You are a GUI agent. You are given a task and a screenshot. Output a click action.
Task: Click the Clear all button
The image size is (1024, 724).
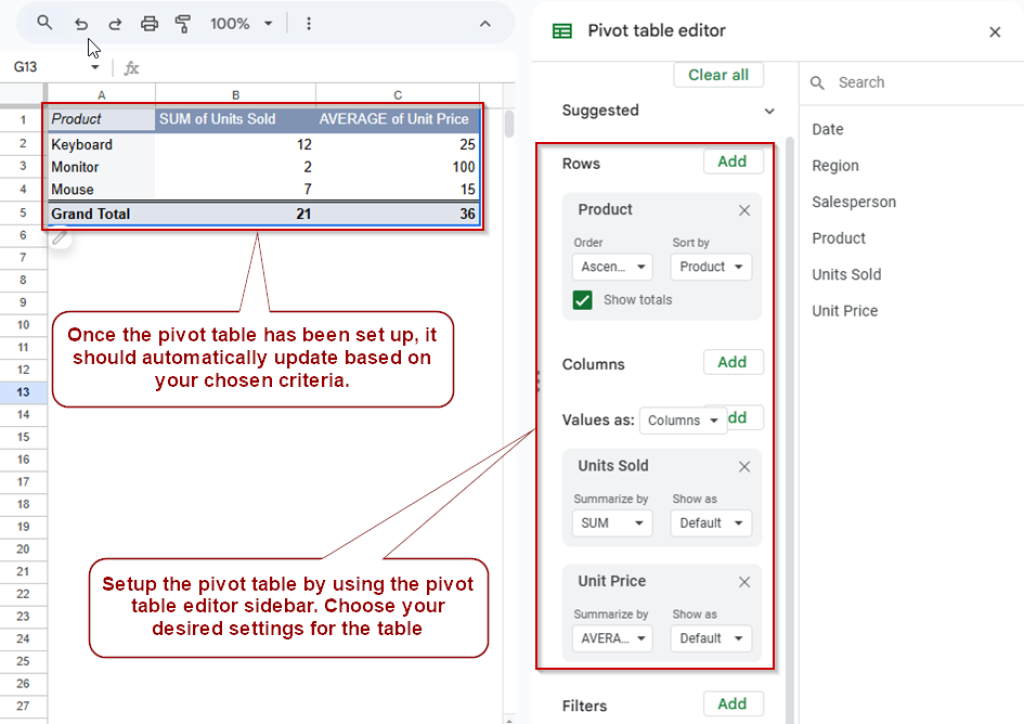pos(718,74)
